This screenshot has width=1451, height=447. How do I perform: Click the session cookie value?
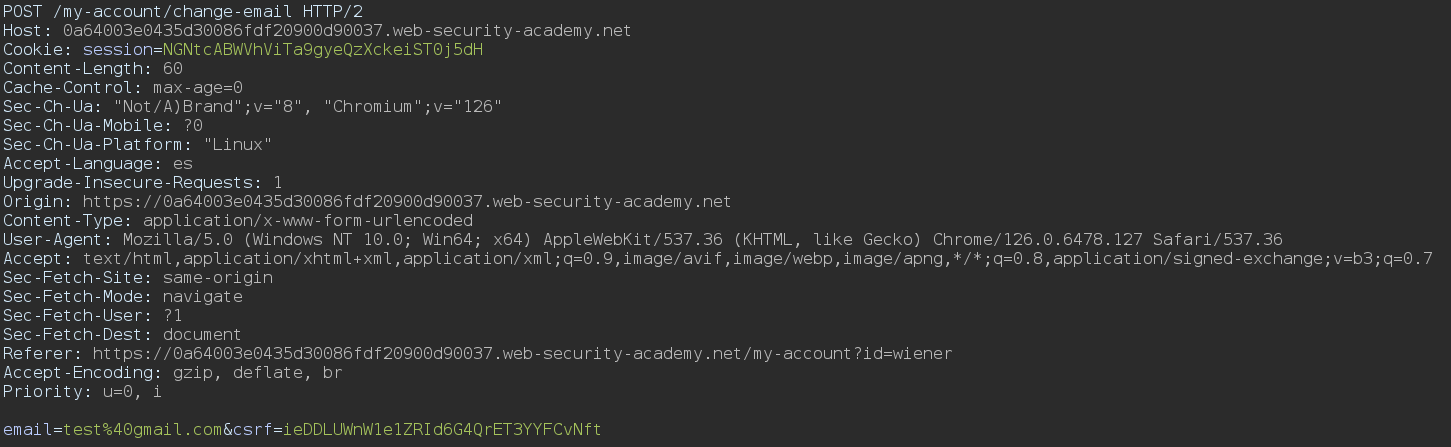(323, 49)
